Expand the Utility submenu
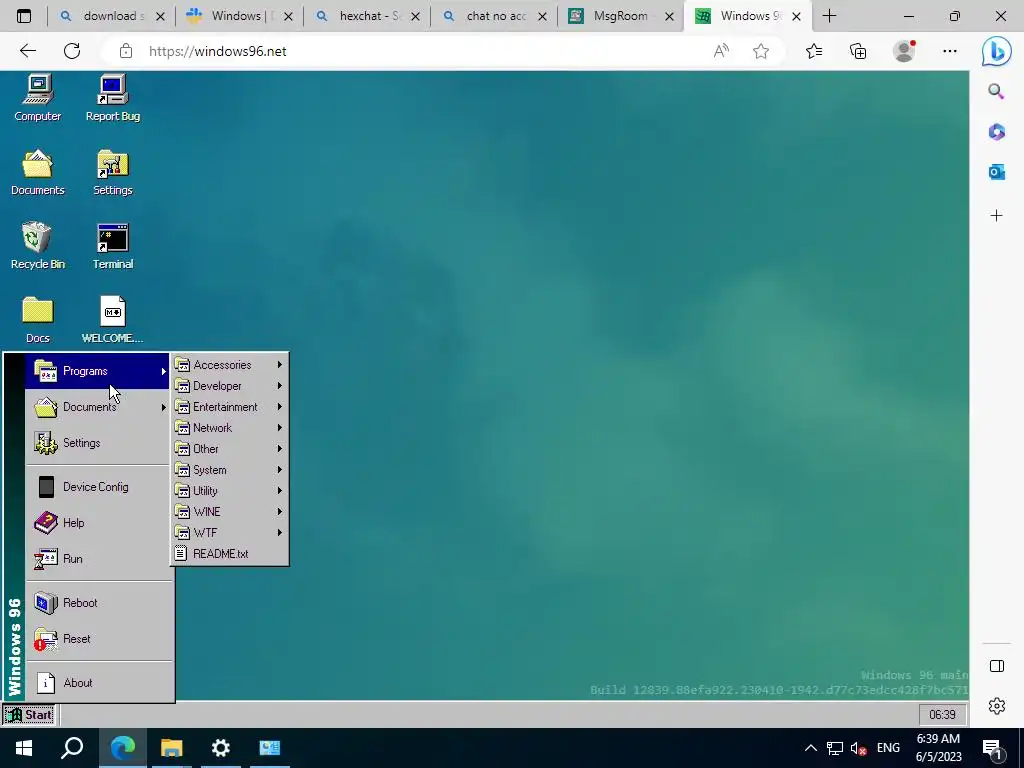The height and width of the screenshot is (768, 1024). (229, 490)
